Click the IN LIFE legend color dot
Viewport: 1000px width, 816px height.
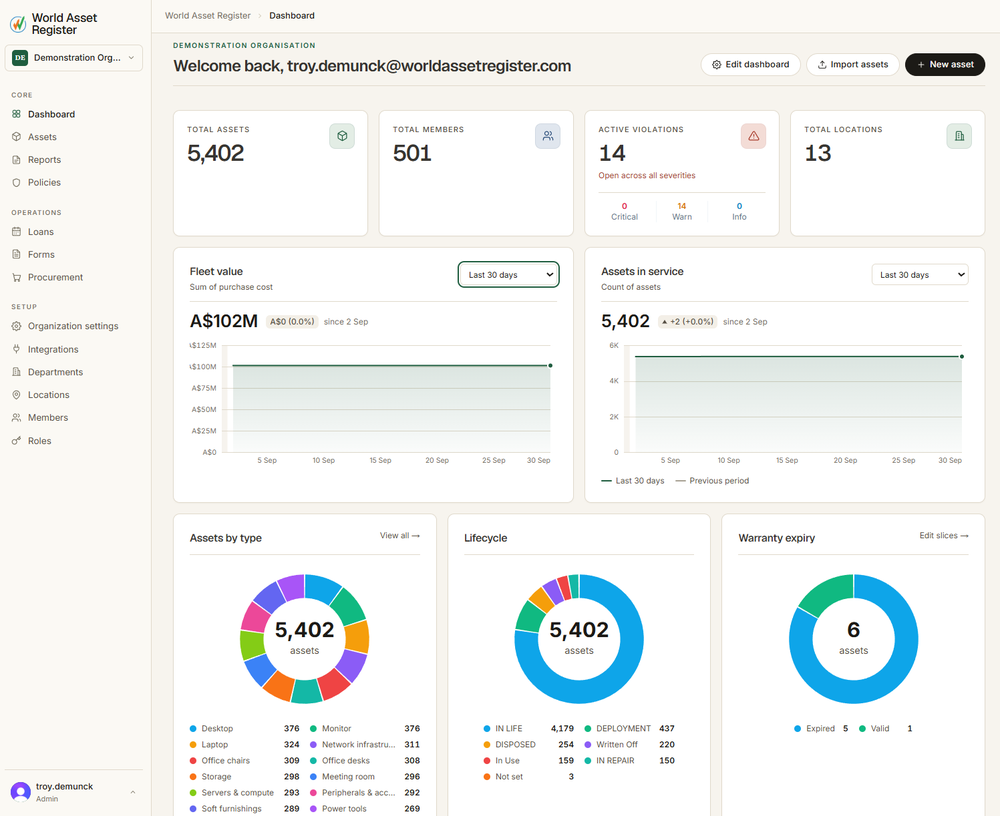487,729
